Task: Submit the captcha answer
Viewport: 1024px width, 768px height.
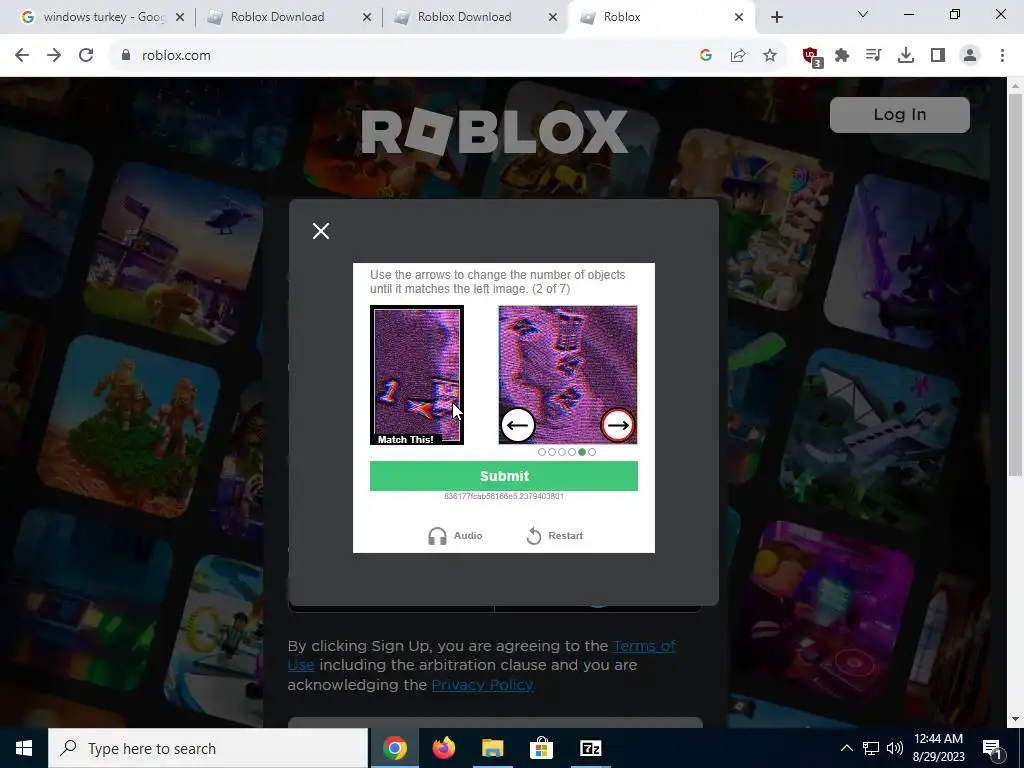Action: tap(504, 476)
